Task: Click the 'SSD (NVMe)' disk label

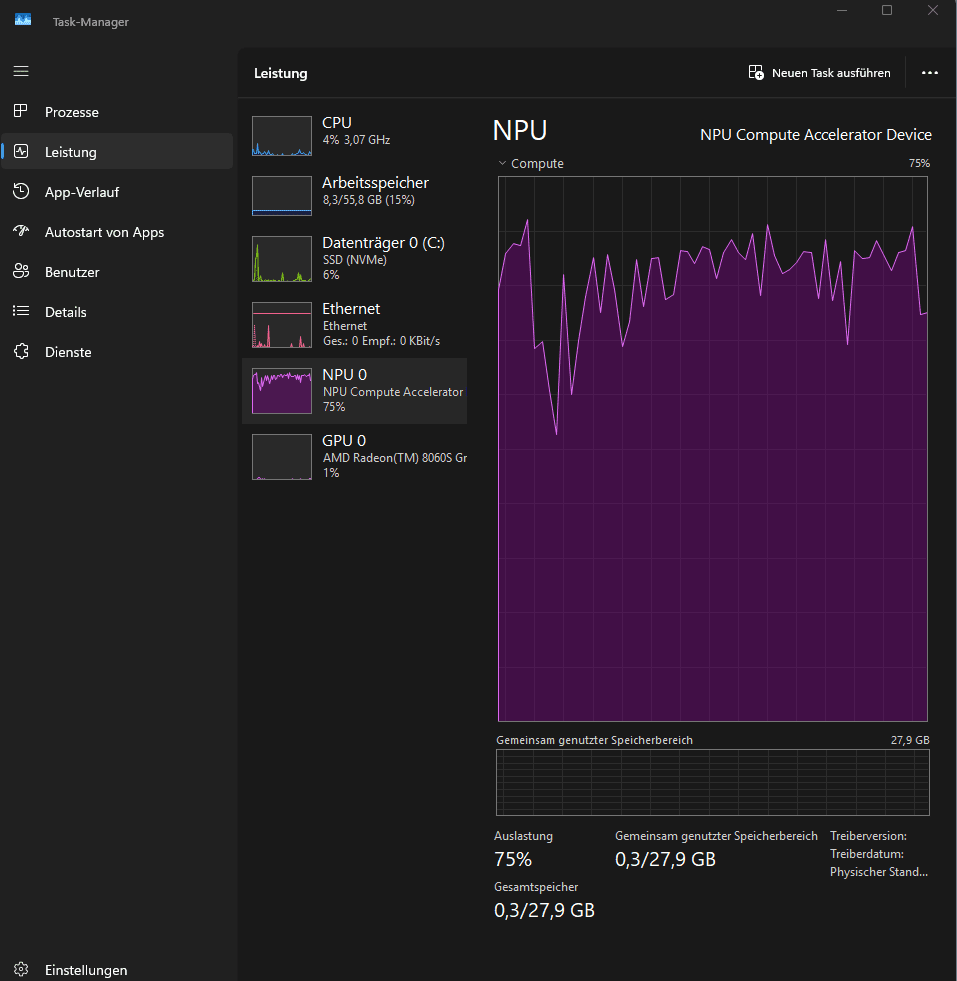Action: [x=355, y=260]
